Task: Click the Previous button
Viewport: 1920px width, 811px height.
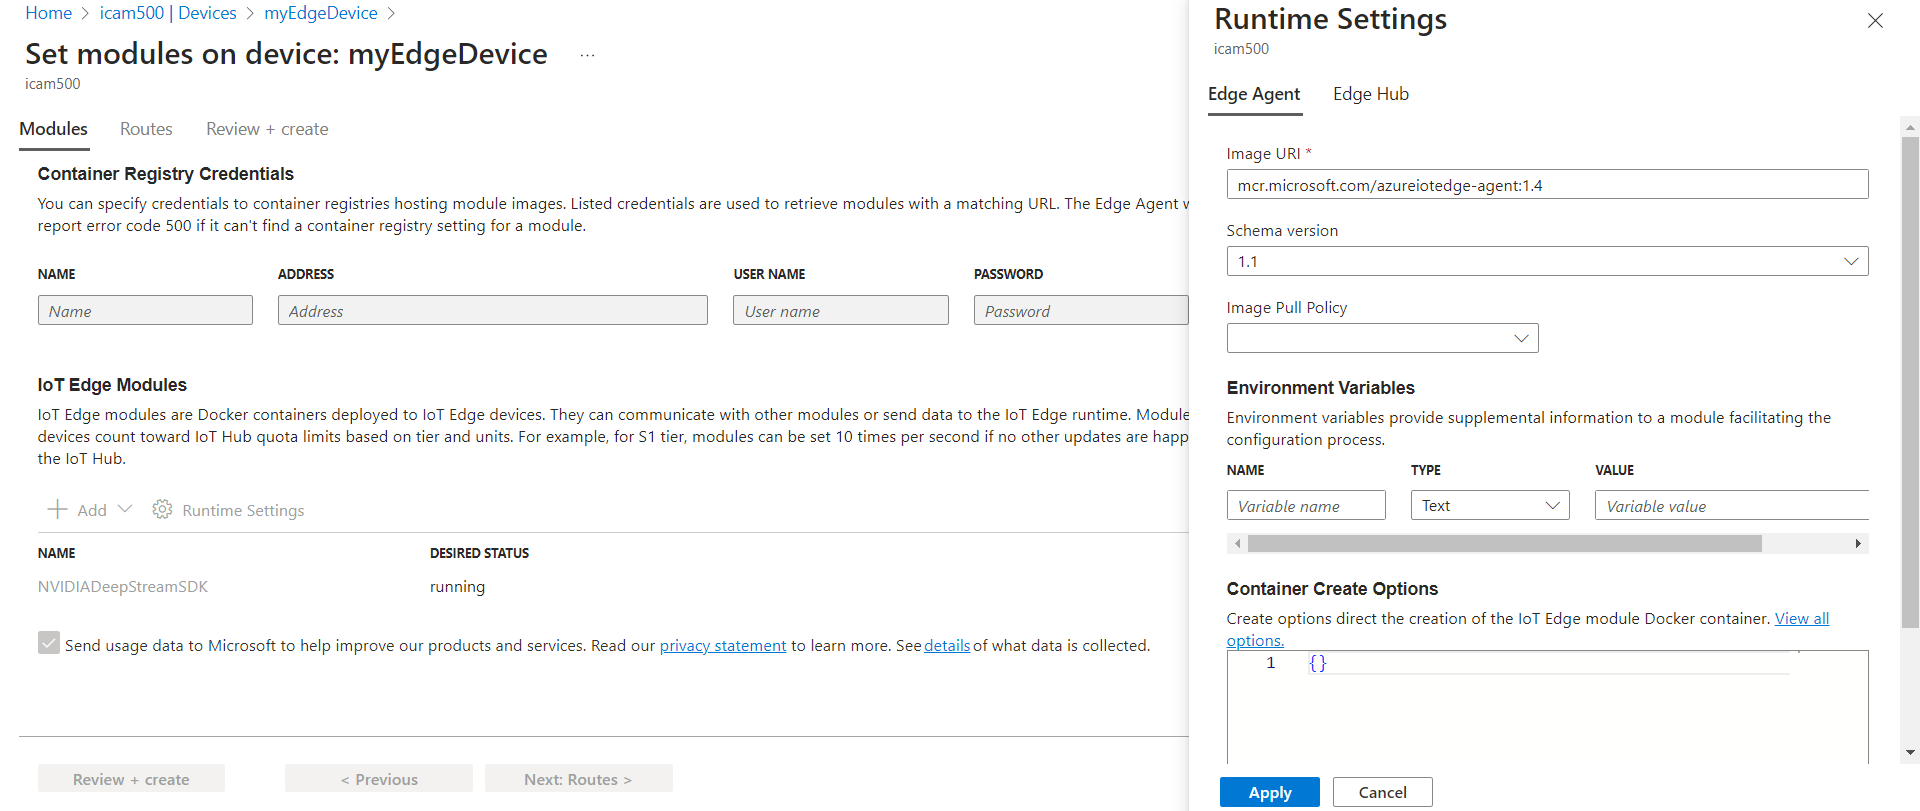Action: [x=379, y=779]
